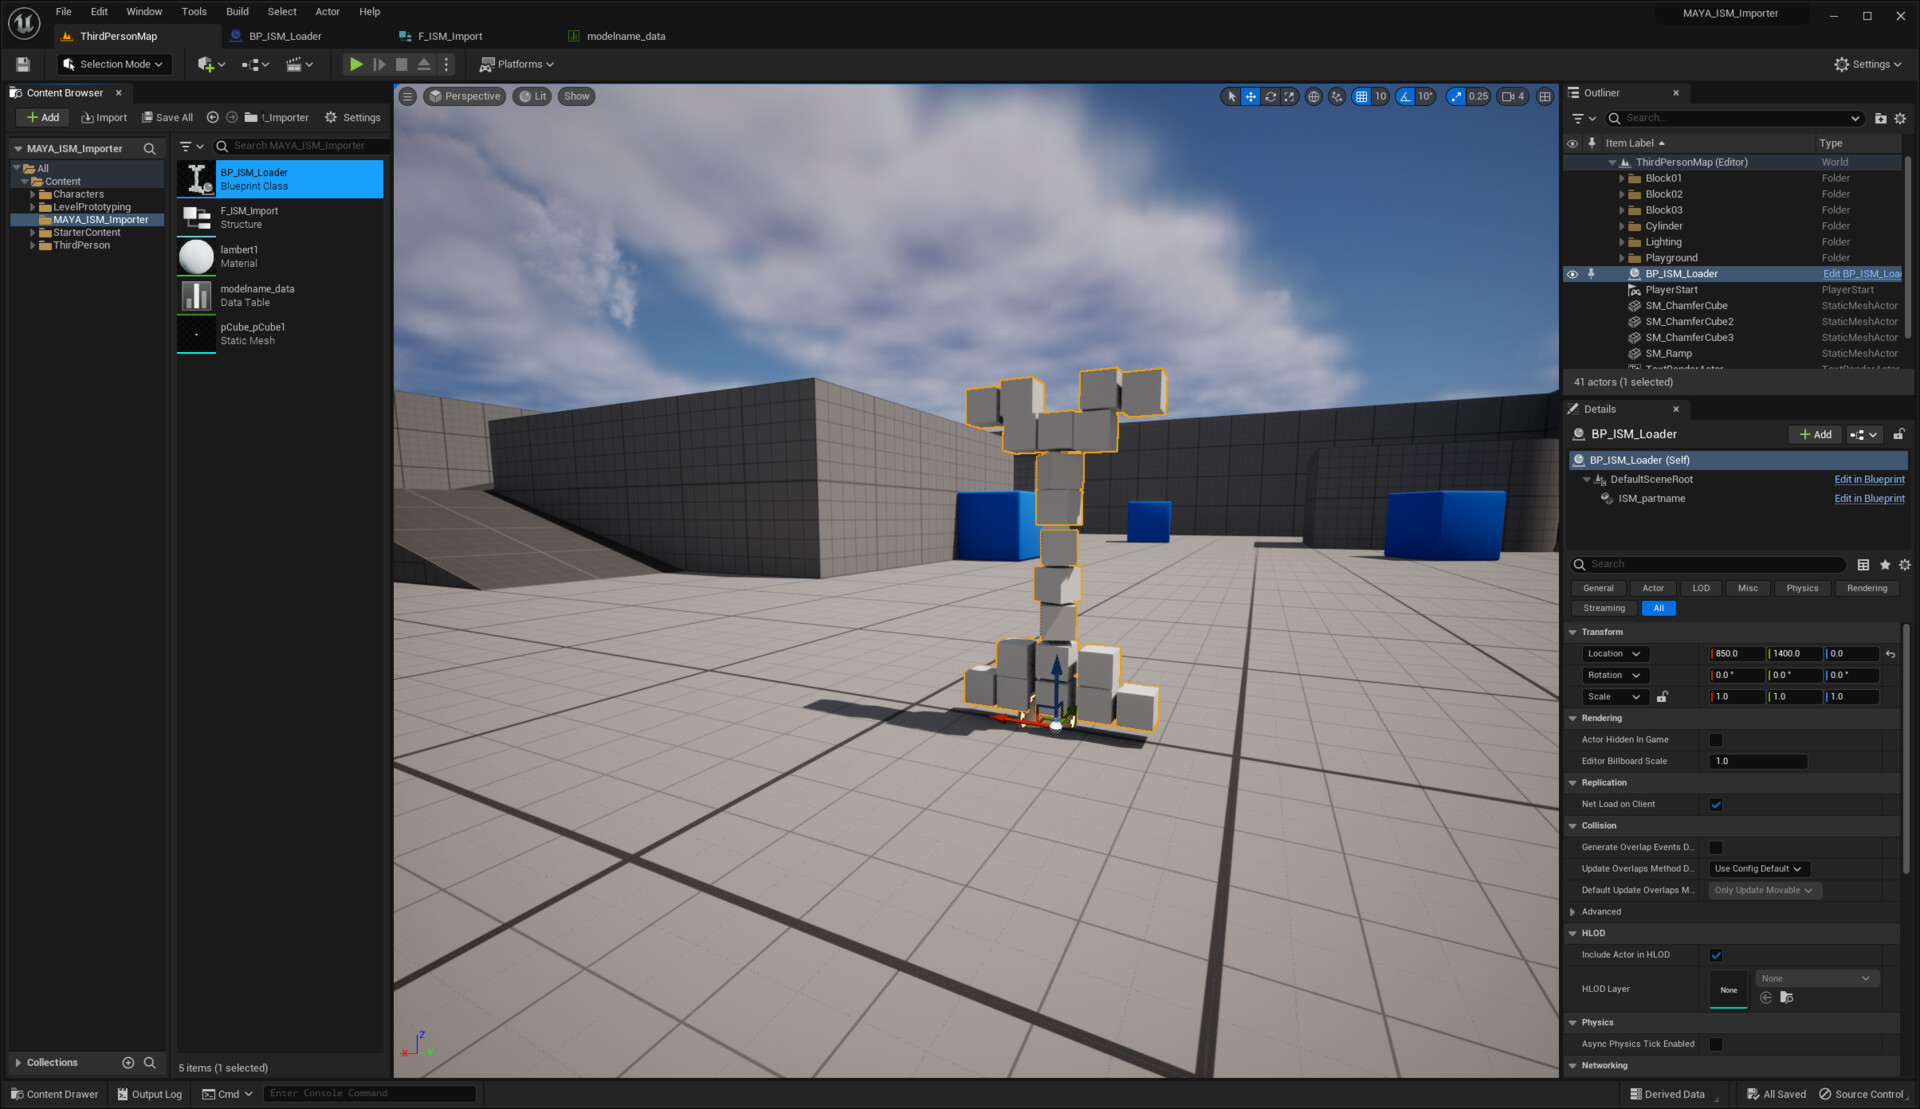The width and height of the screenshot is (1920, 1109).
Task: Open the Update Overlaps Method dropdown
Action: [x=1758, y=868]
